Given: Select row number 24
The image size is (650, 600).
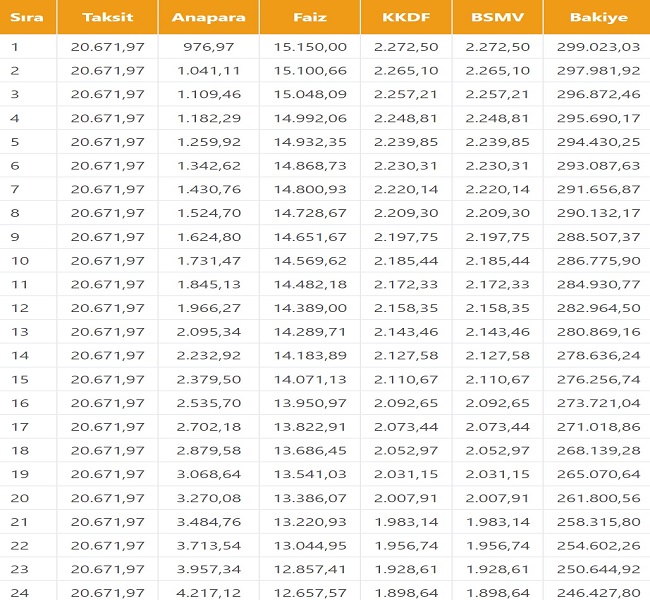Looking at the screenshot, I should pos(19,593).
